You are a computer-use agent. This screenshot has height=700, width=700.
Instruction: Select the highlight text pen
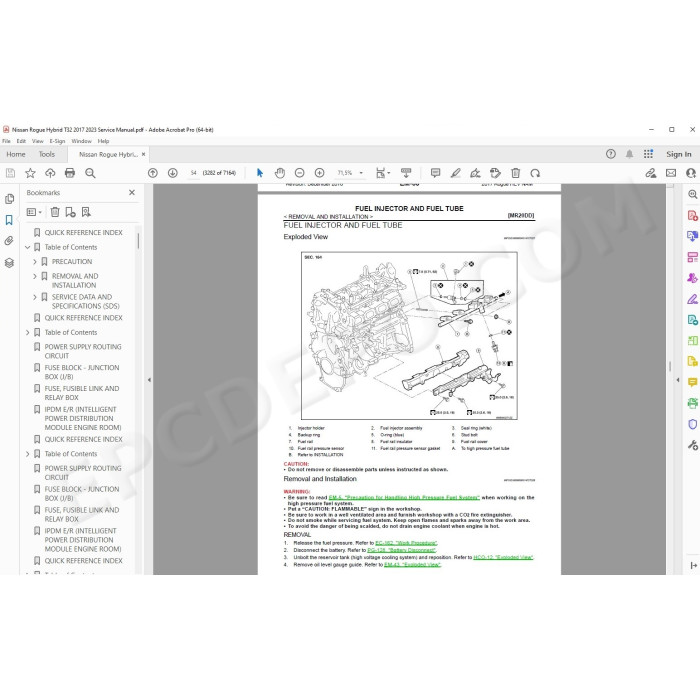[x=455, y=173]
